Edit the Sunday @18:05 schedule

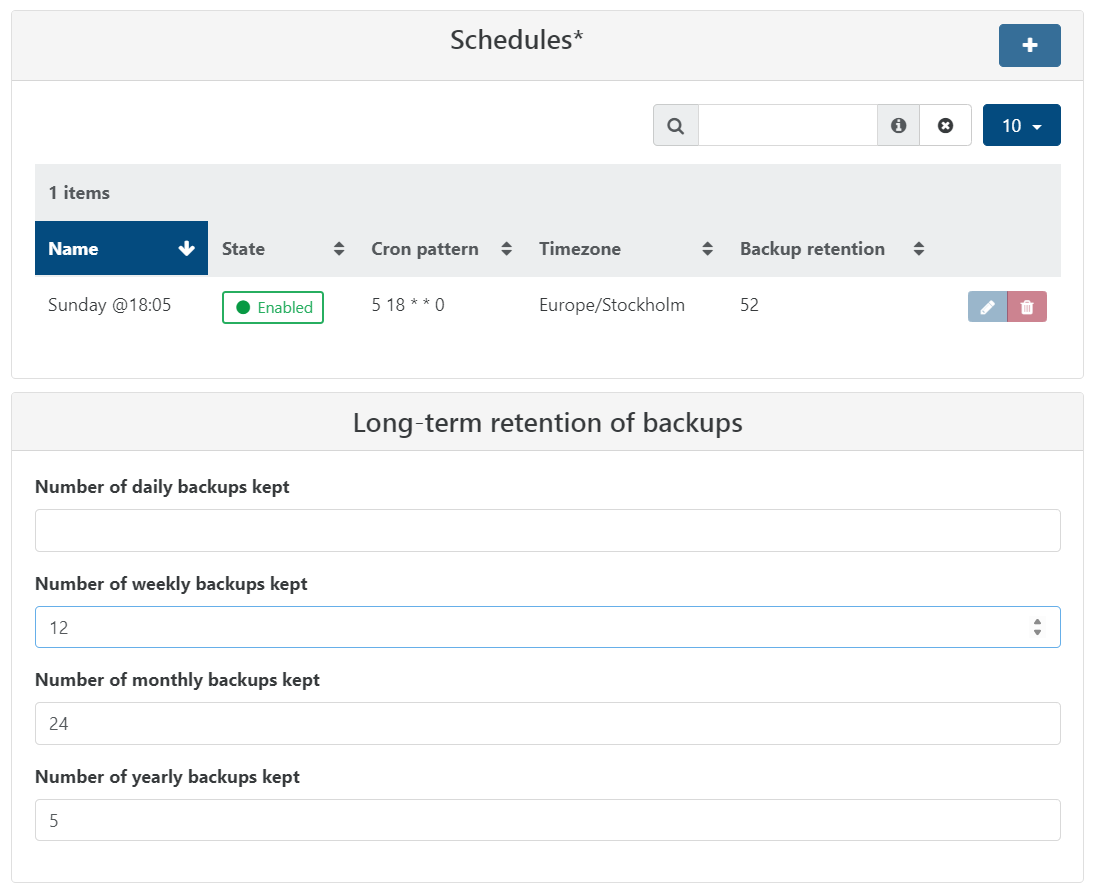(987, 307)
